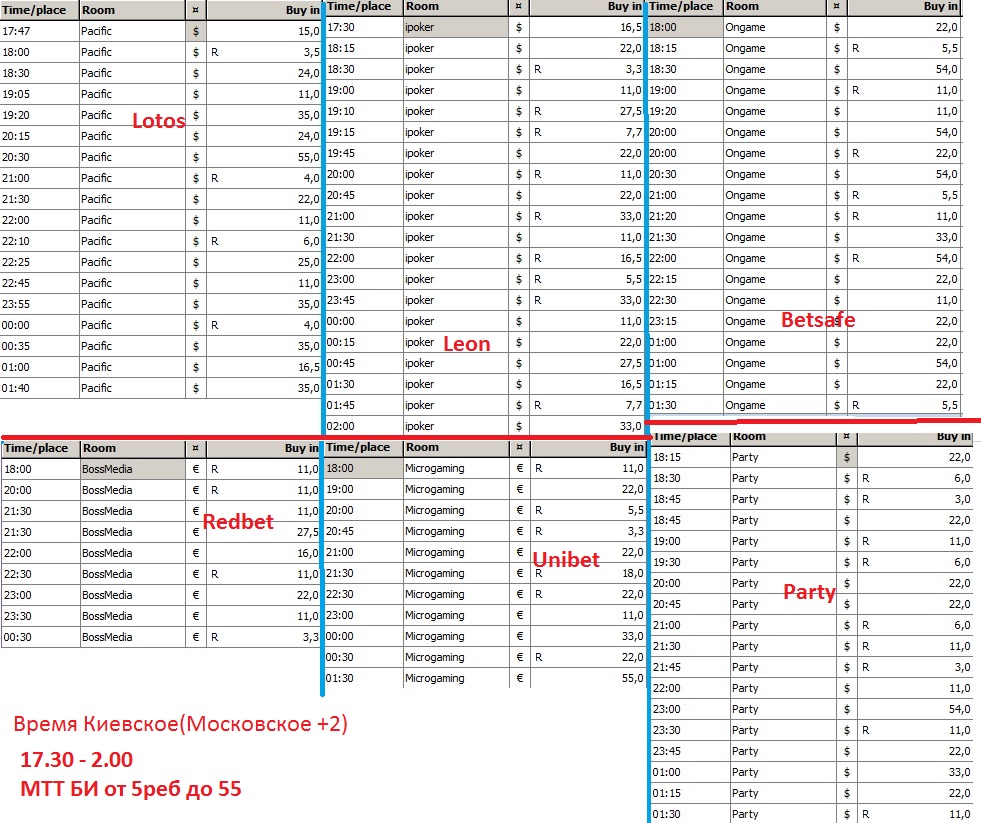Click Room header above the Ongame rows
This screenshot has width=981, height=823.
[x=775, y=7]
